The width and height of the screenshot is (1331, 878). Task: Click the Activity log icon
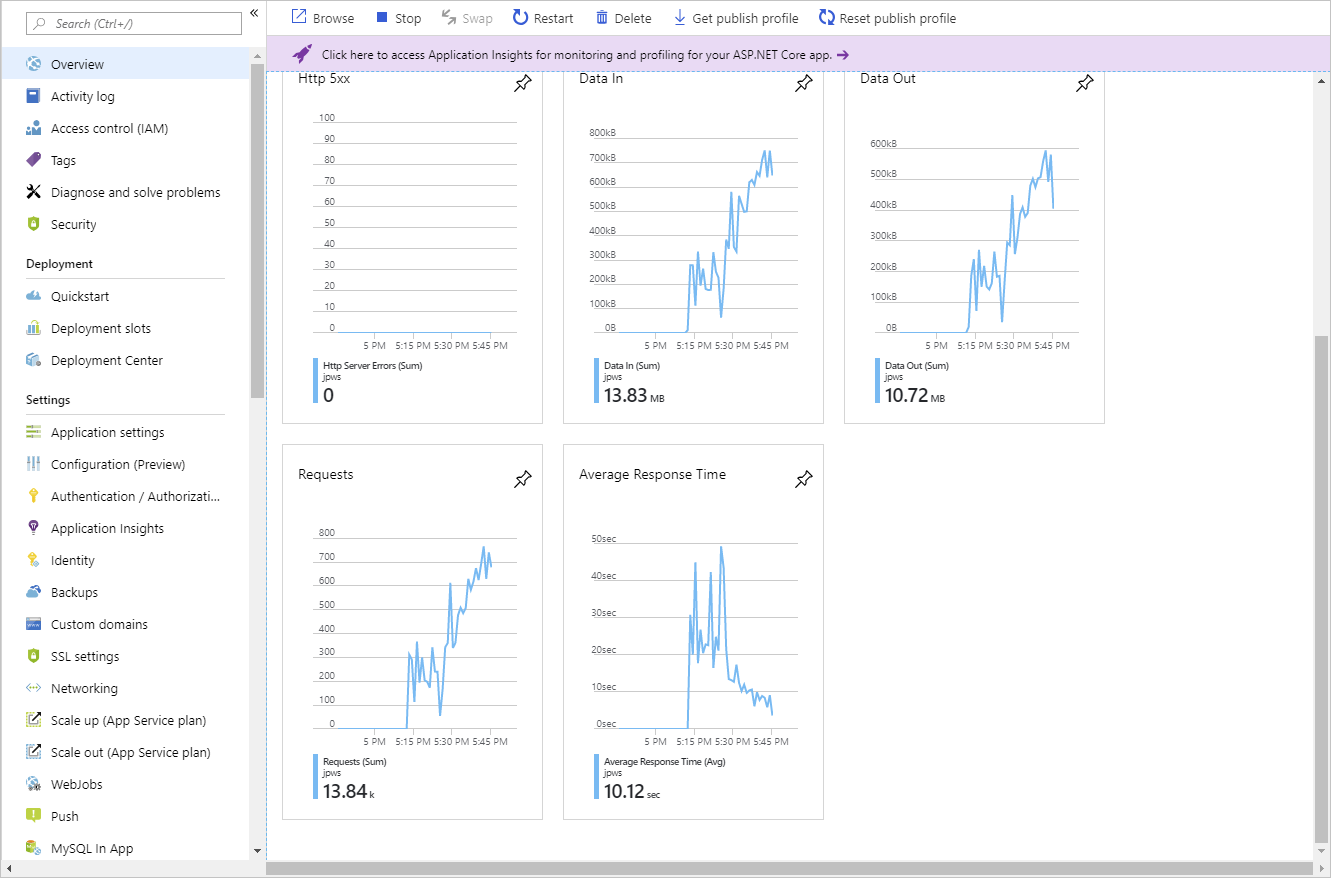point(34,96)
